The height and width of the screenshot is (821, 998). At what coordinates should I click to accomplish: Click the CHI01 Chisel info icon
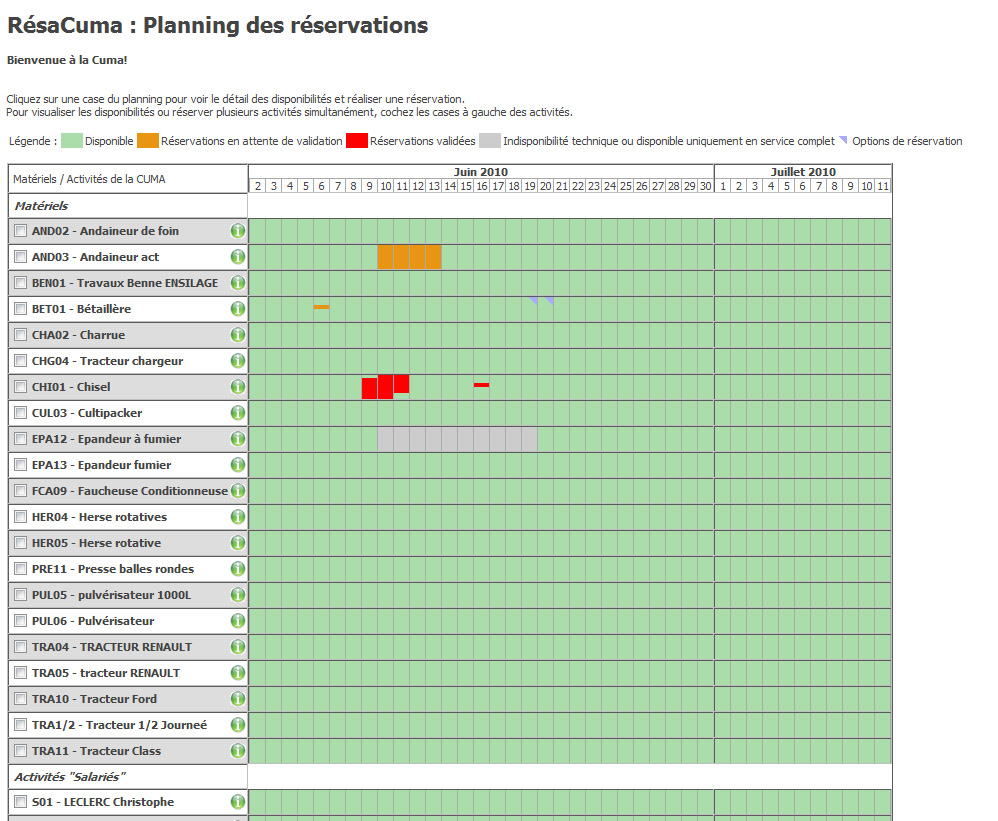(238, 387)
